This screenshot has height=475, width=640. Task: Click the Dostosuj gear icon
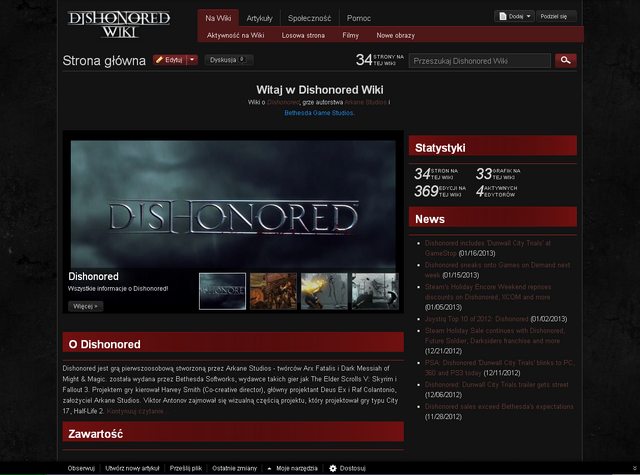click(x=333, y=468)
